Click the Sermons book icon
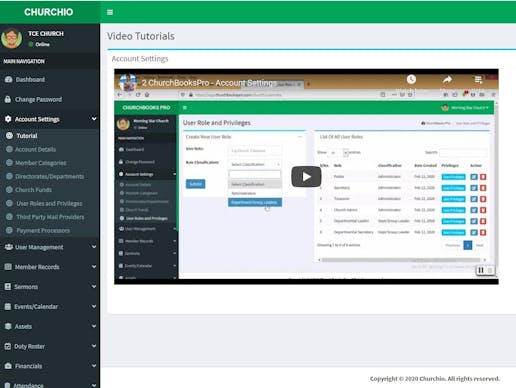The height and width of the screenshot is (388, 516). point(8,287)
